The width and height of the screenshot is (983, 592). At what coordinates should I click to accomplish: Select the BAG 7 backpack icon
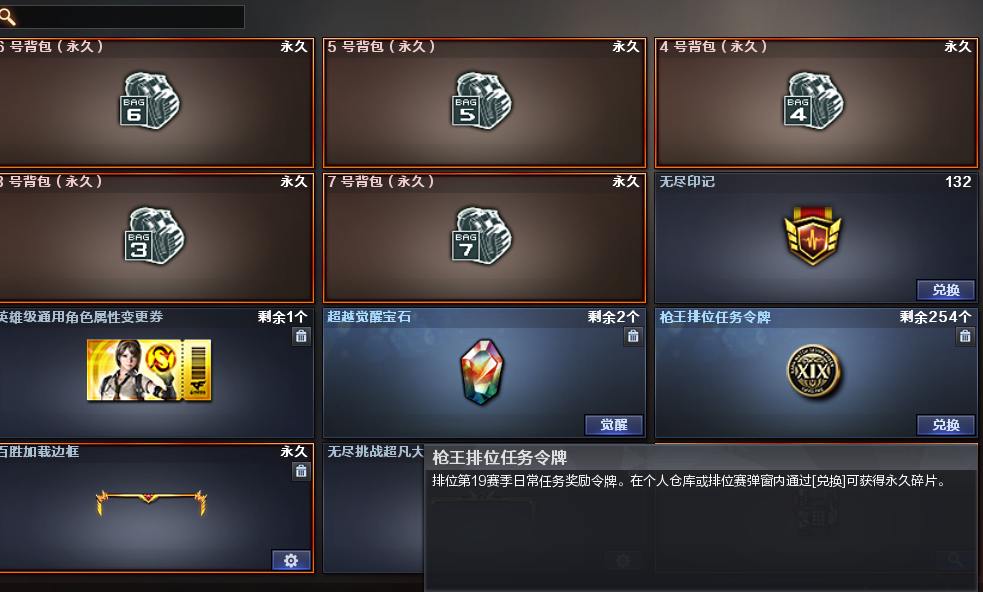(481, 236)
